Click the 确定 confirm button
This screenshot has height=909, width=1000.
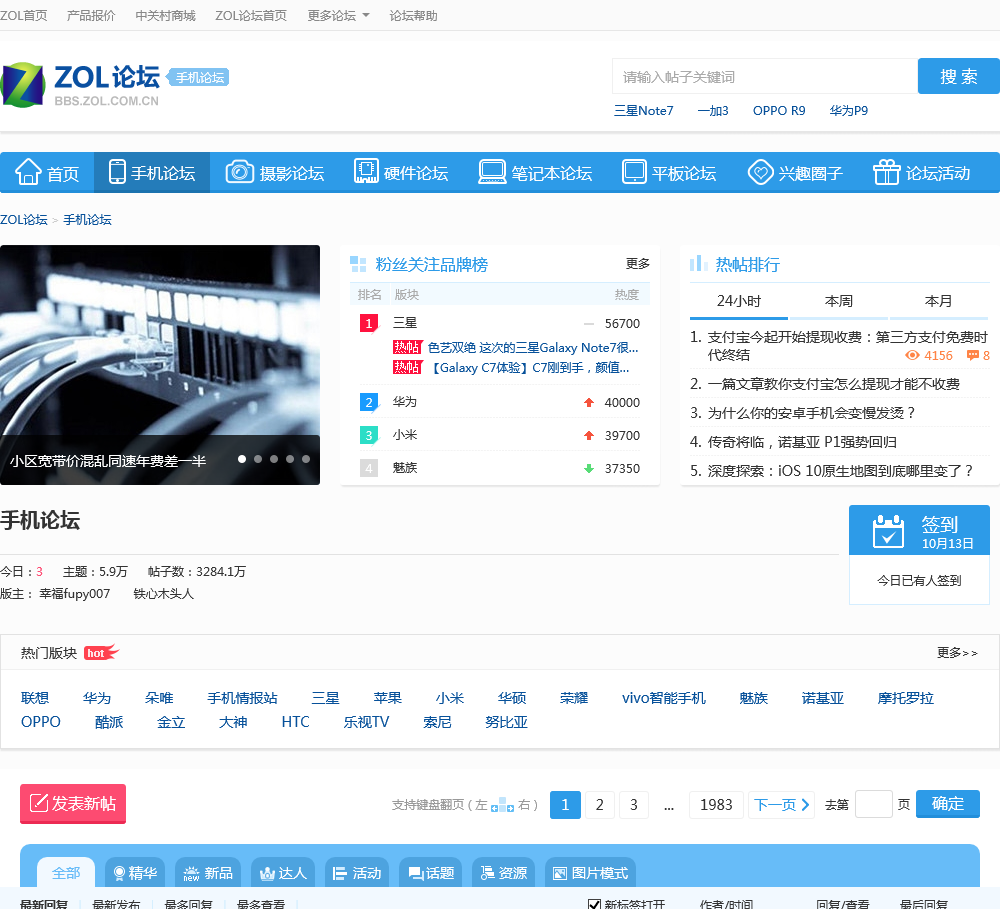(948, 804)
